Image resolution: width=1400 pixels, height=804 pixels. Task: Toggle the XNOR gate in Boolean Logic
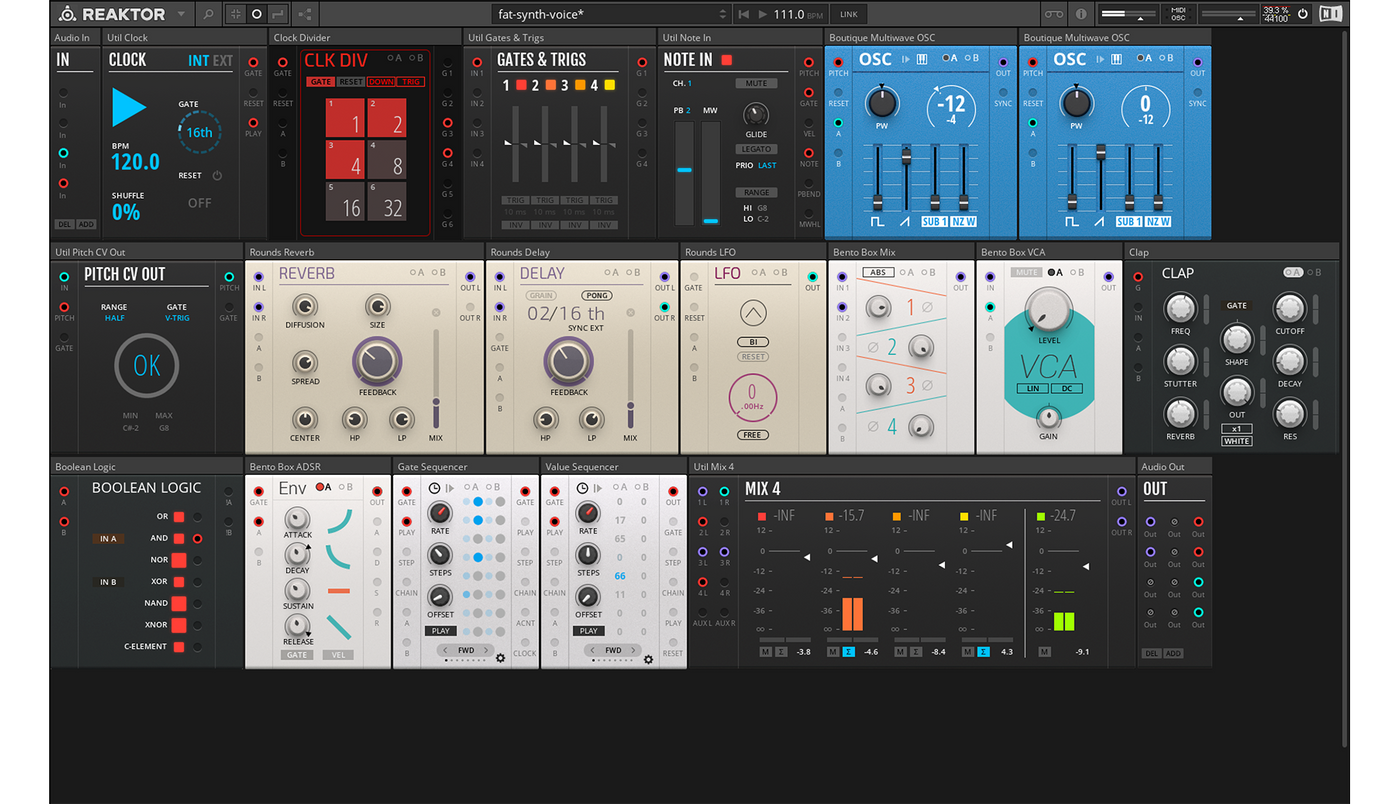[x=179, y=625]
